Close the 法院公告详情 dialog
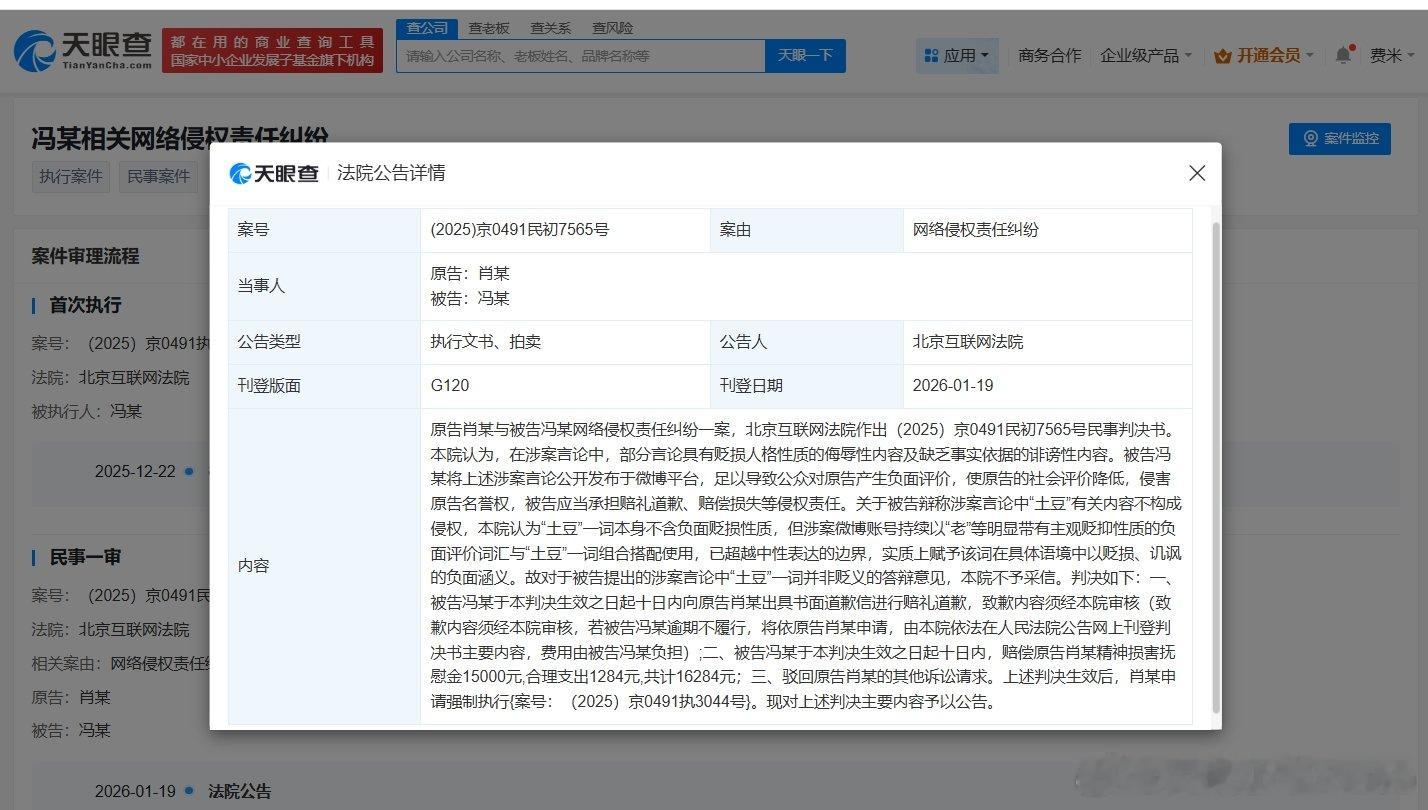 coord(1196,172)
